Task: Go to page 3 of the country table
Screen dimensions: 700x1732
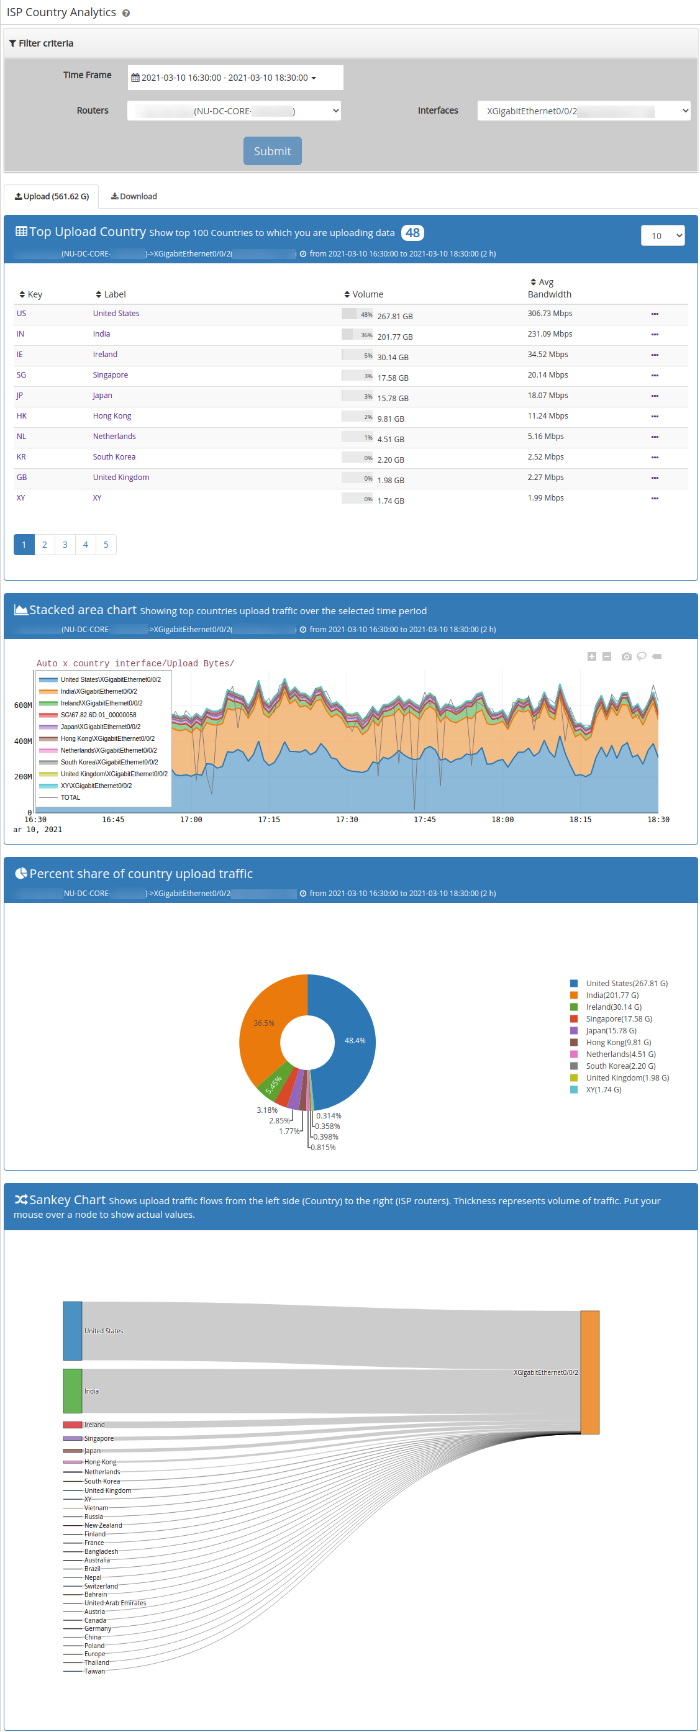Action: pyautogui.click(x=65, y=545)
